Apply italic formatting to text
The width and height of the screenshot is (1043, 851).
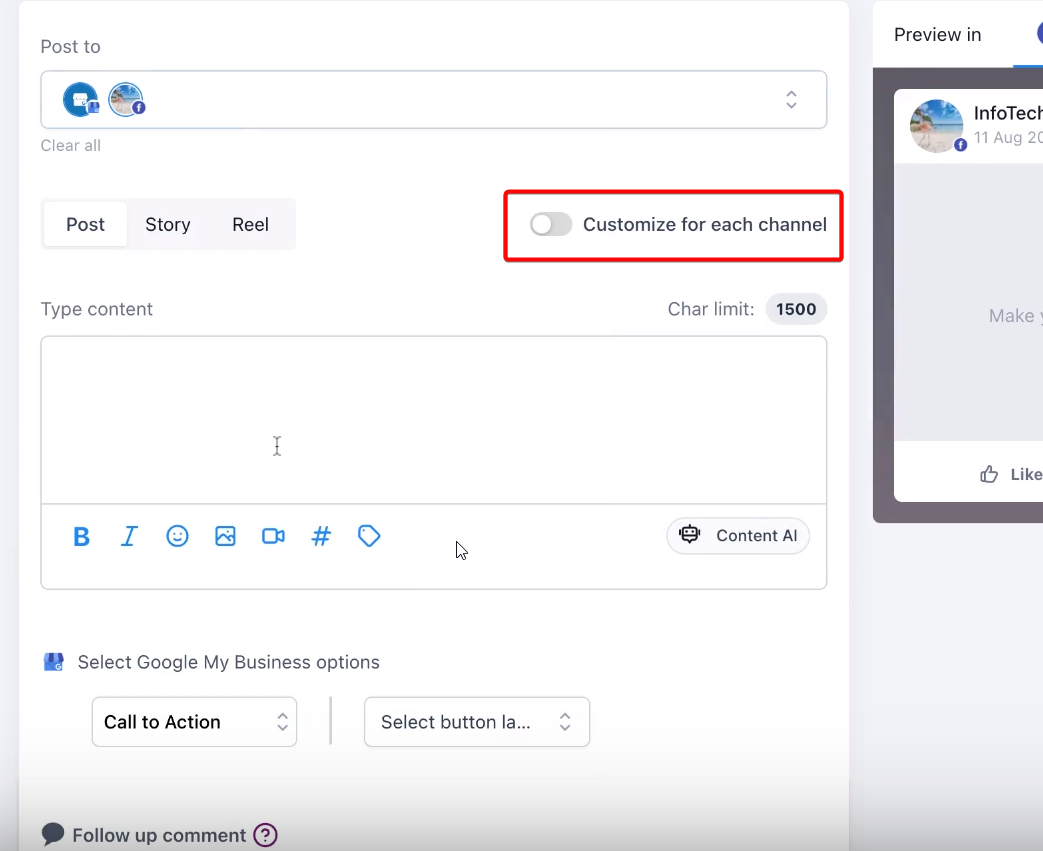[129, 537]
